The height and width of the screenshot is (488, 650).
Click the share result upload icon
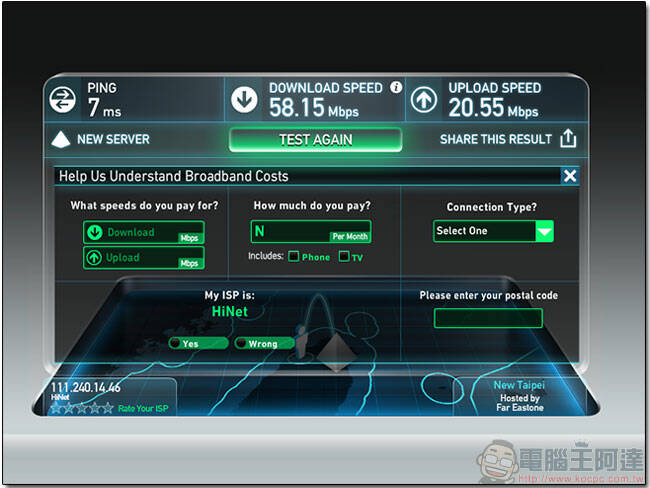tap(568, 138)
